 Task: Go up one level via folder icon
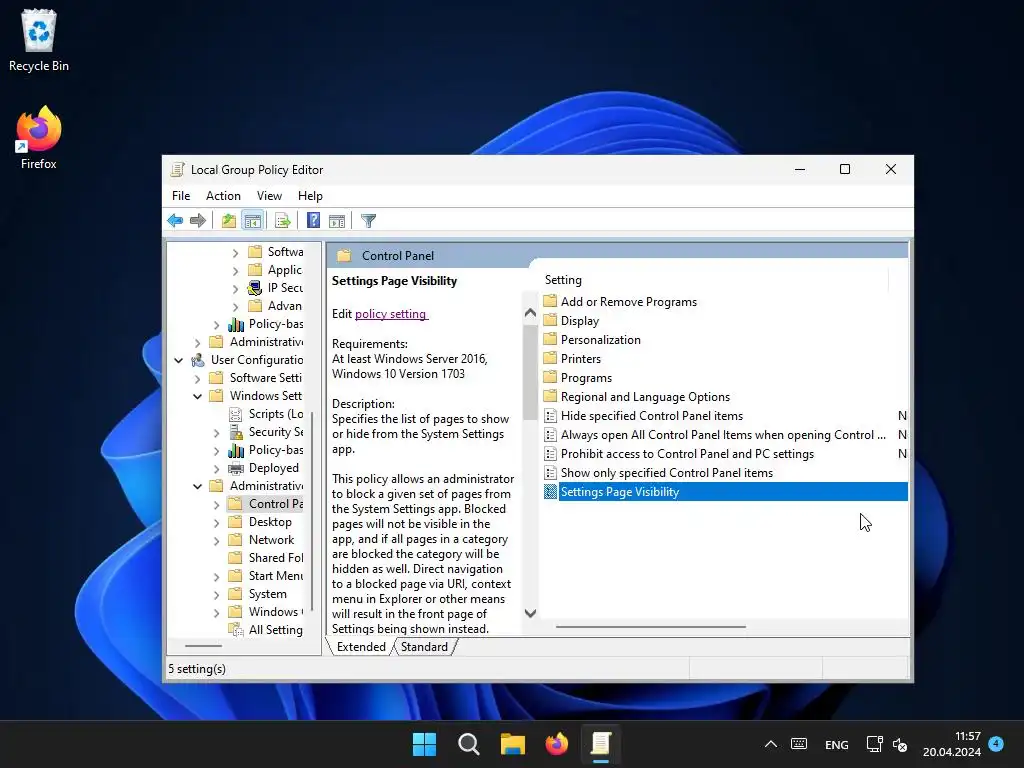(229, 221)
